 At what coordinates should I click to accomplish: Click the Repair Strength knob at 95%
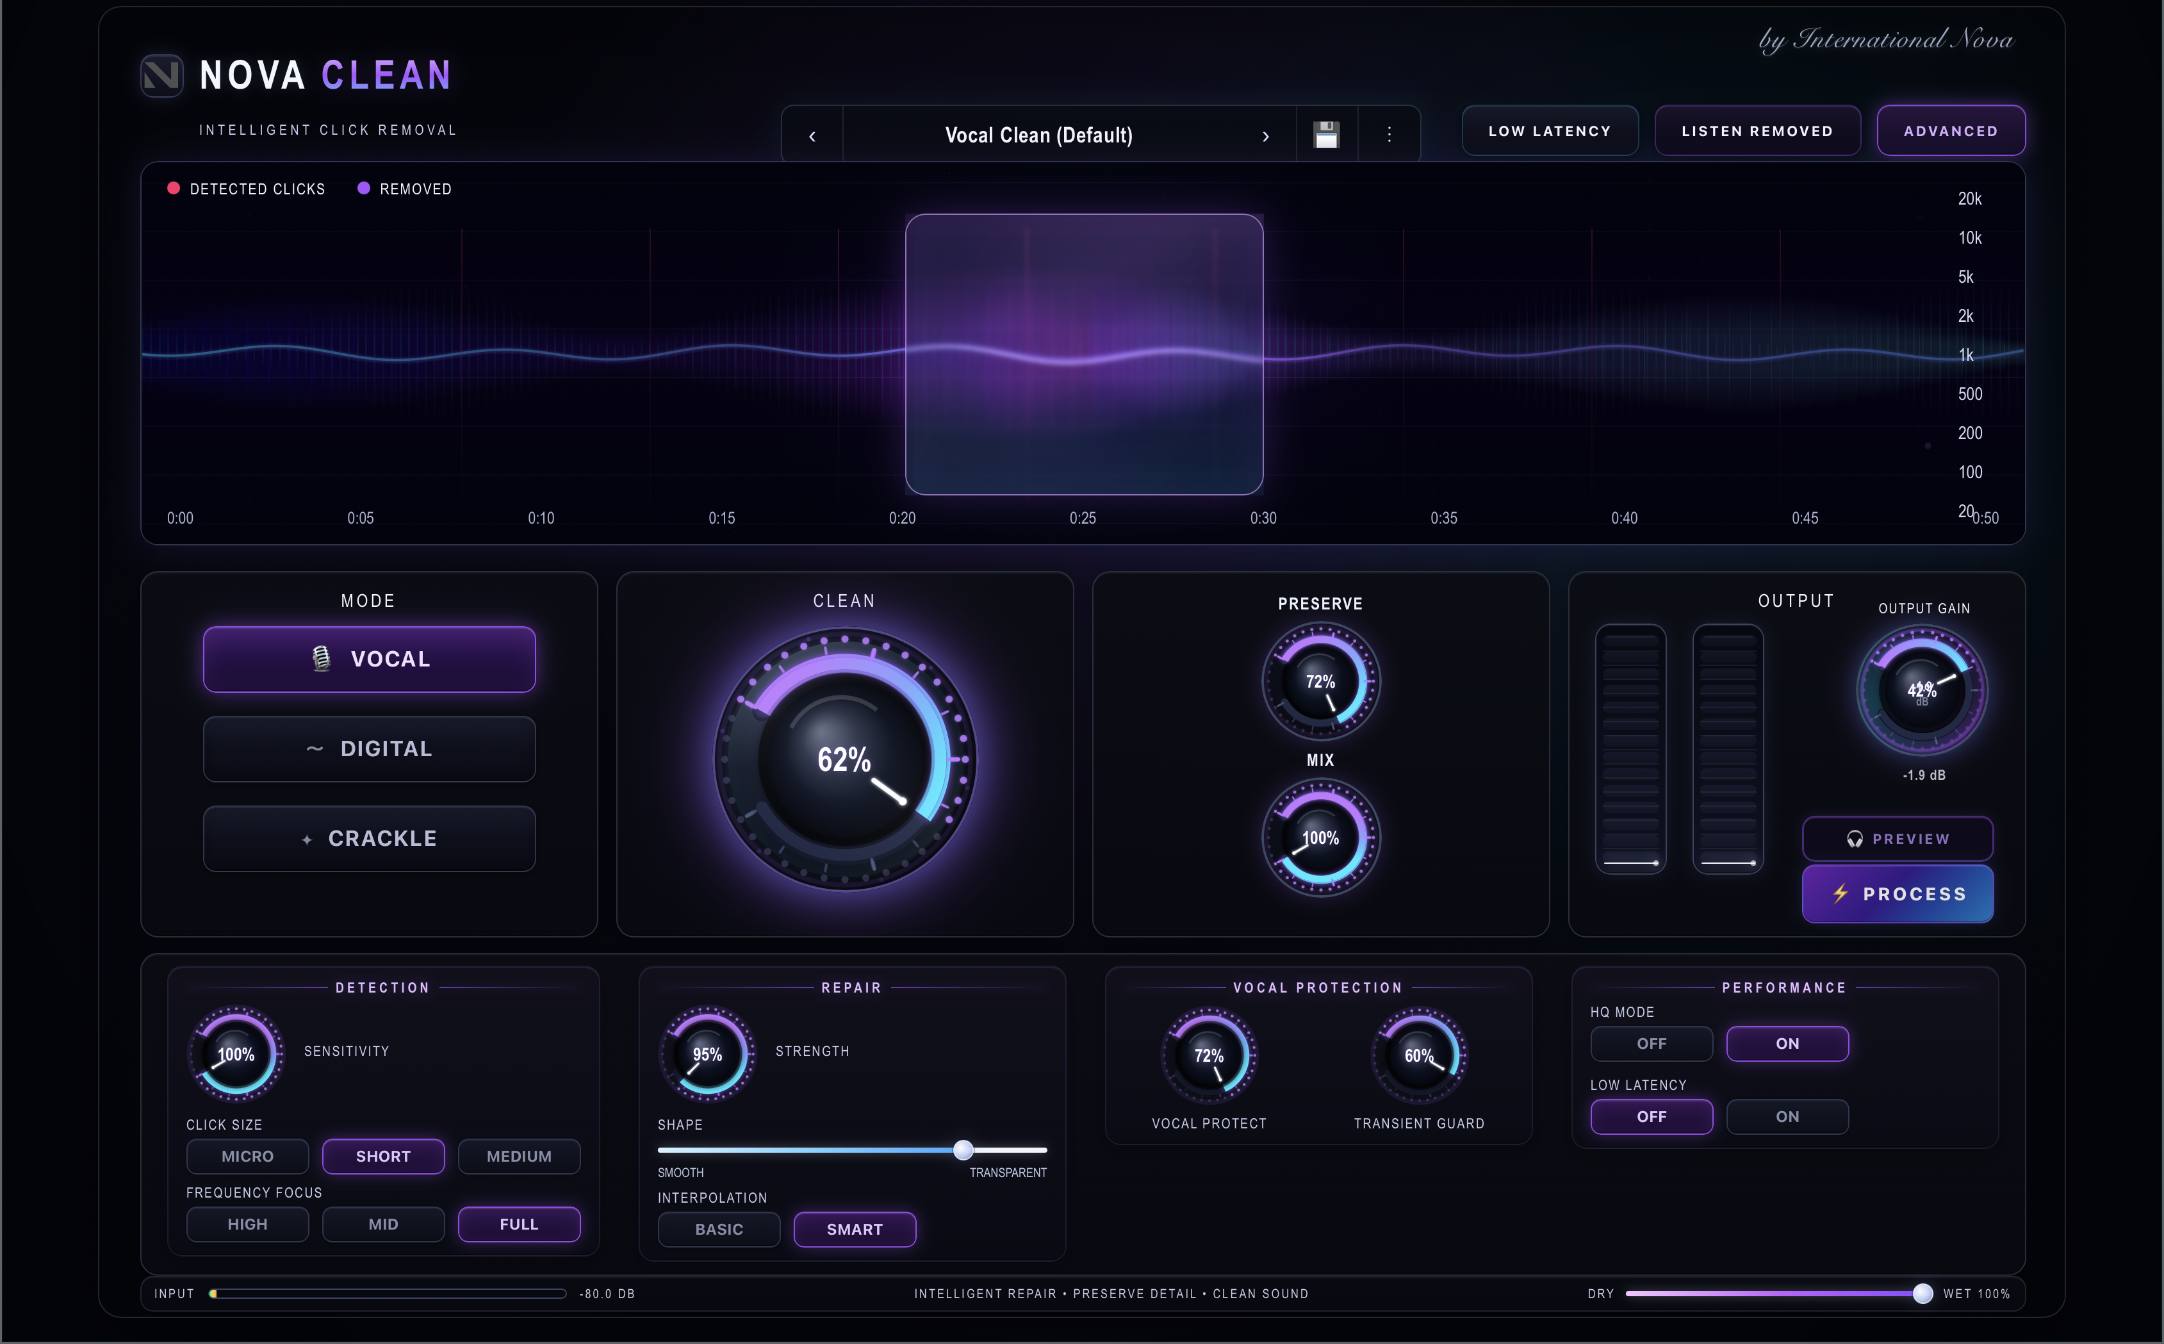point(707,1055)
